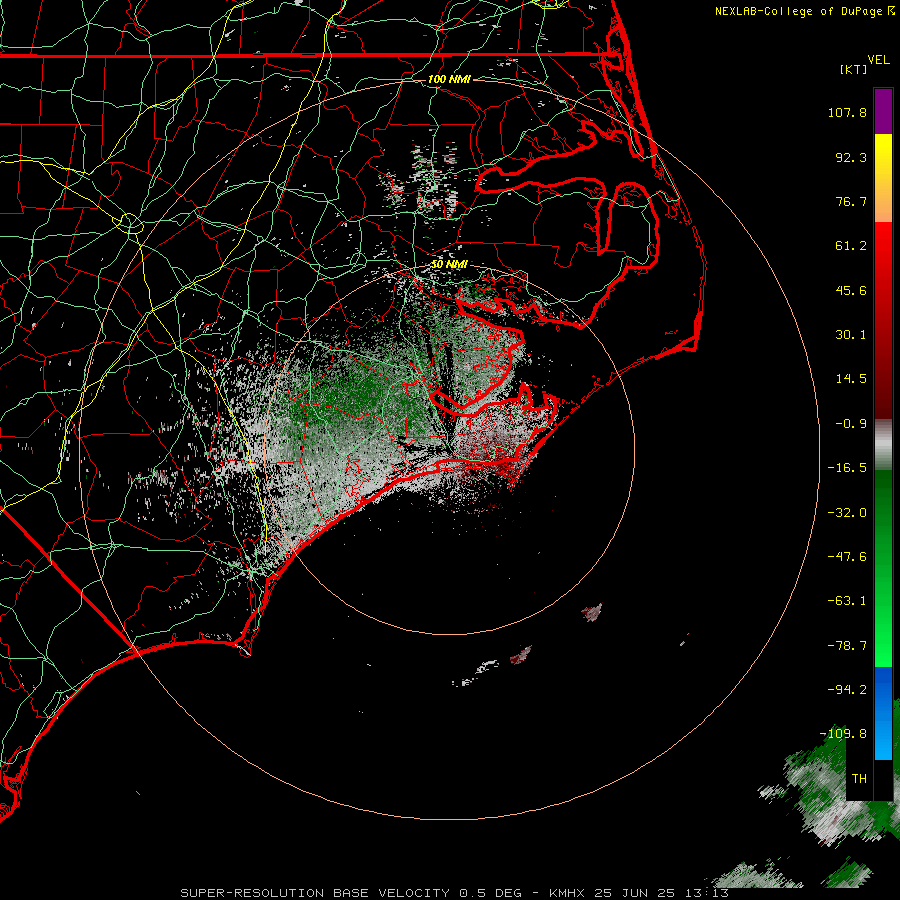
Task: Click the 92.3 velocity scale value
Action: pos(851,157)
